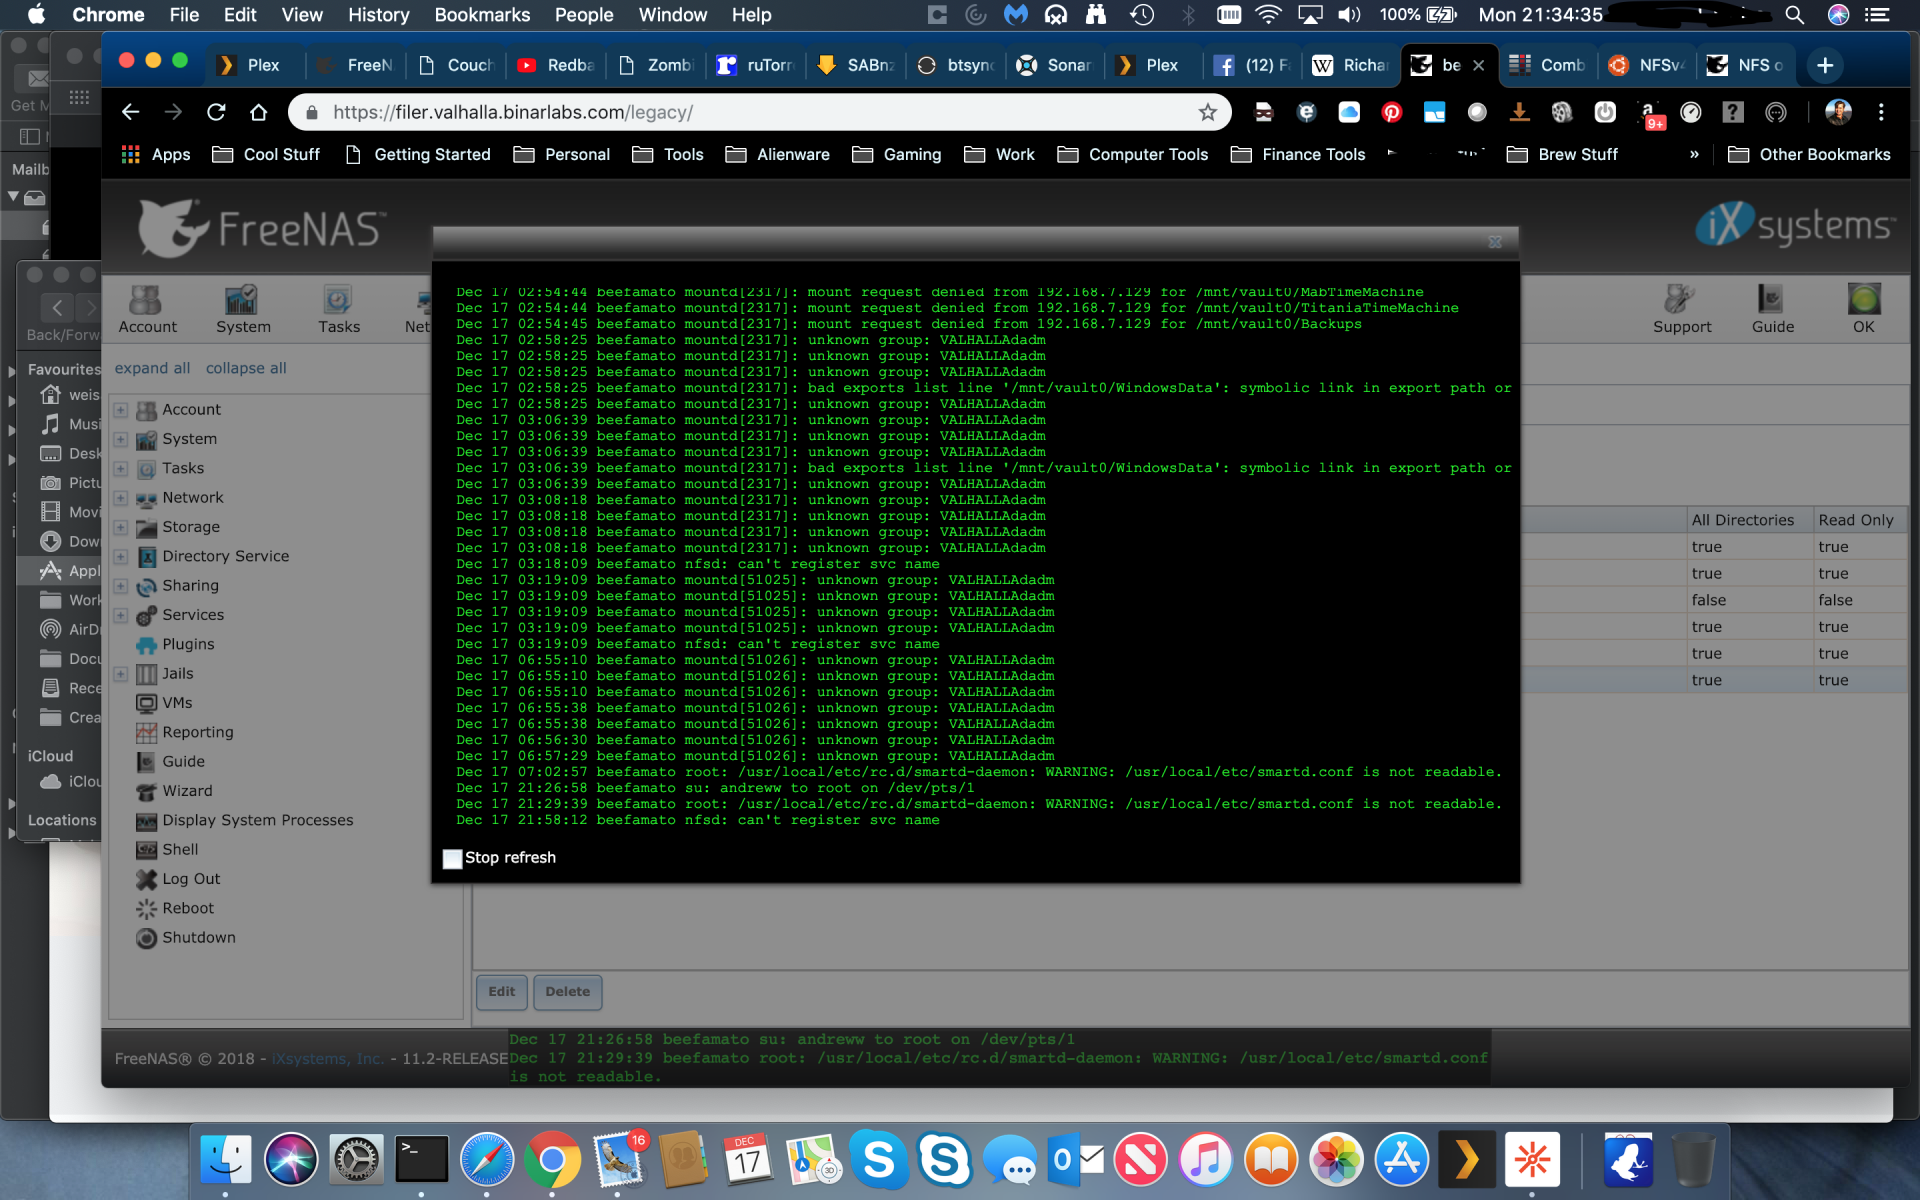The image size is (1920, 1200).
Task: Open the Bookmarks menu in the menu bar
Action: point(482,15)
